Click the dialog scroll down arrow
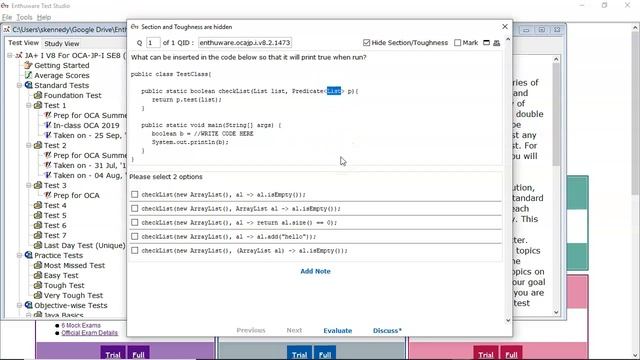Image resolution: width=640 pixels, height=360 pixels. (508, 320)
